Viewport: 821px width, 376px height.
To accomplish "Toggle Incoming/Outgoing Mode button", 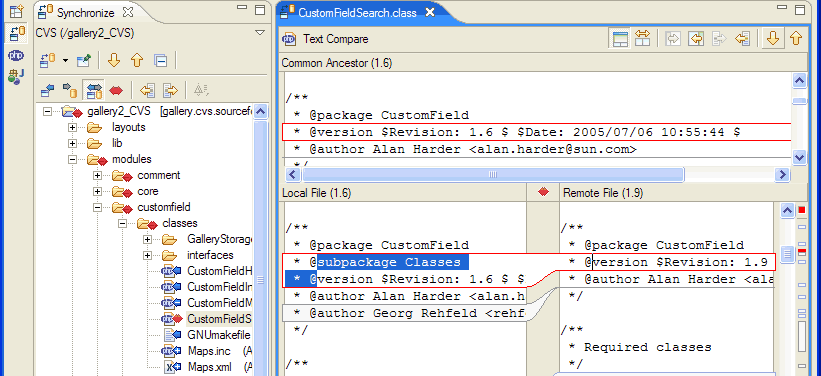I will [x=94, y=91].
